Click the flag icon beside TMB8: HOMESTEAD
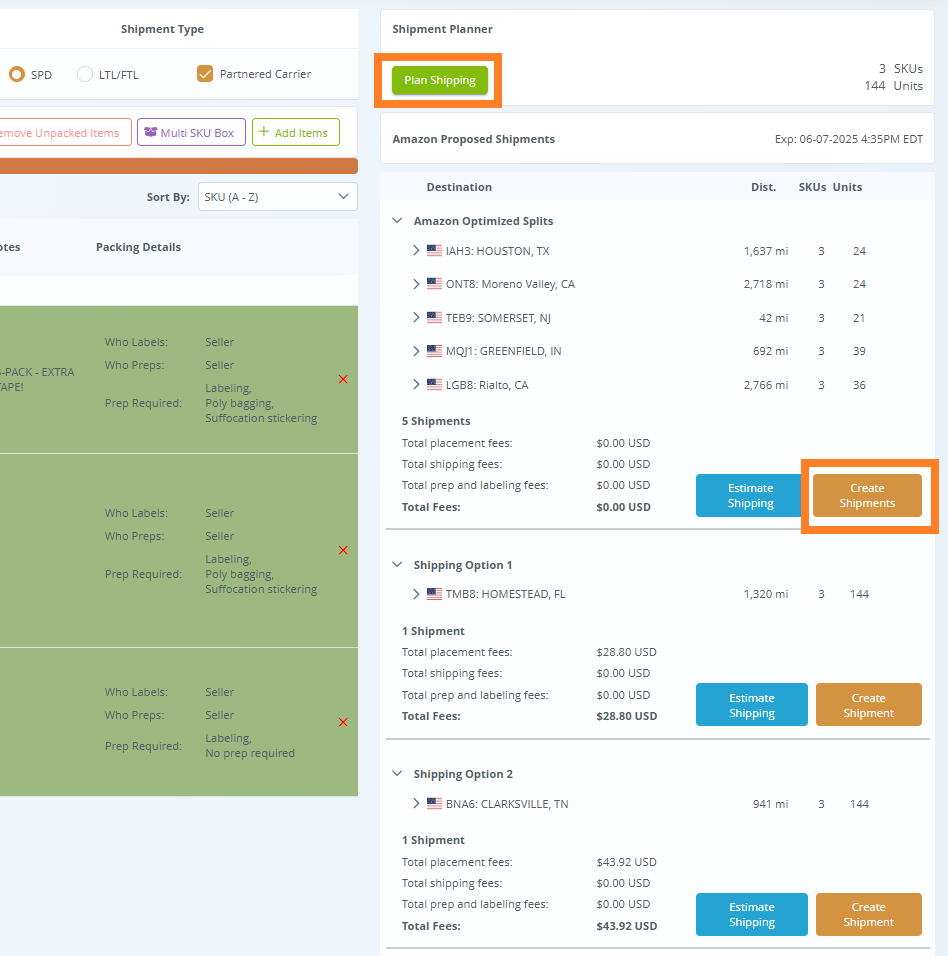948x956 pixels. [x=434, y=593]
